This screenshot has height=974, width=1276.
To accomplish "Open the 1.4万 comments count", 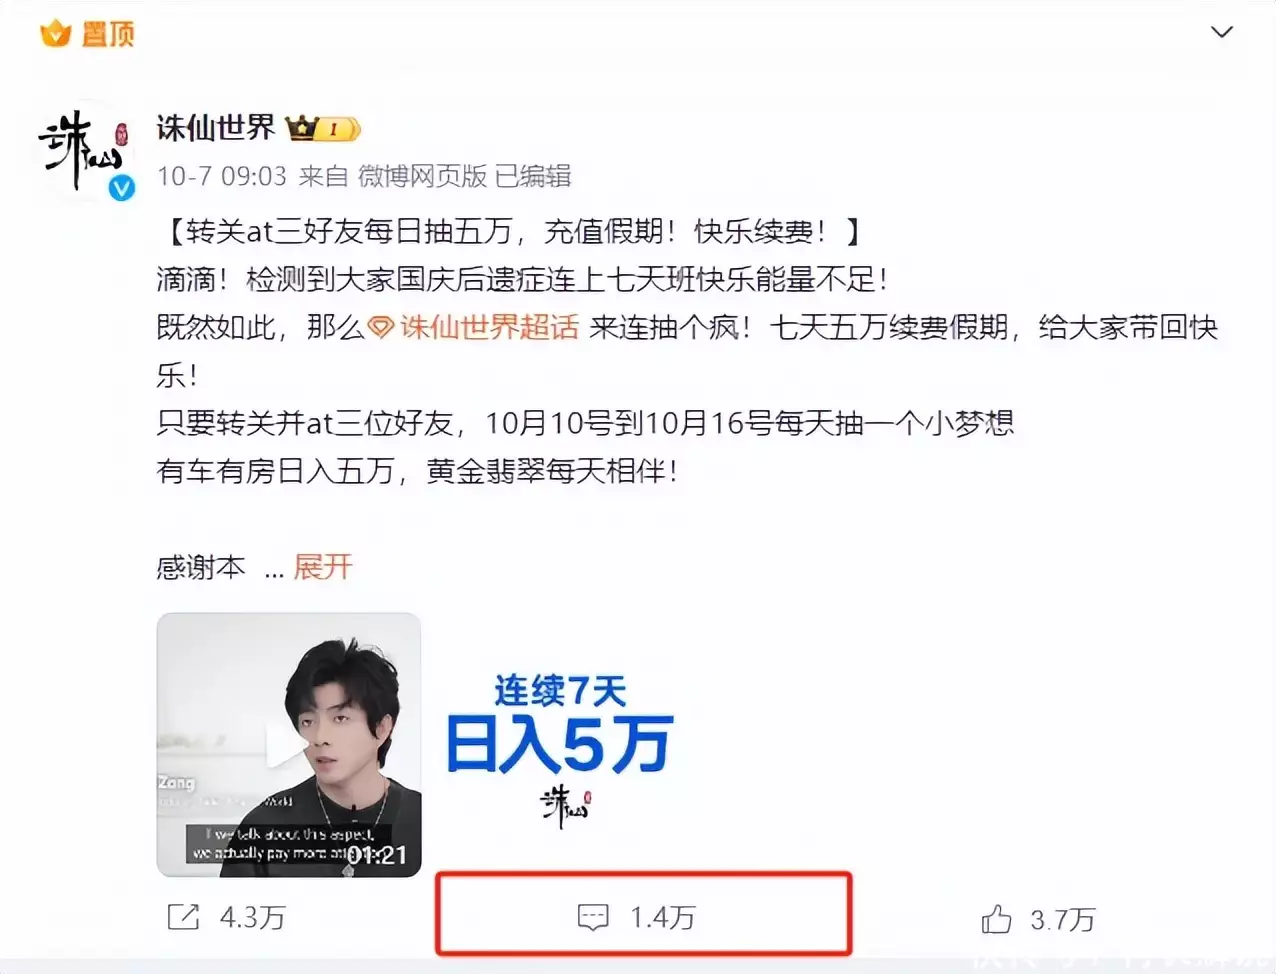I will [662, 917].
